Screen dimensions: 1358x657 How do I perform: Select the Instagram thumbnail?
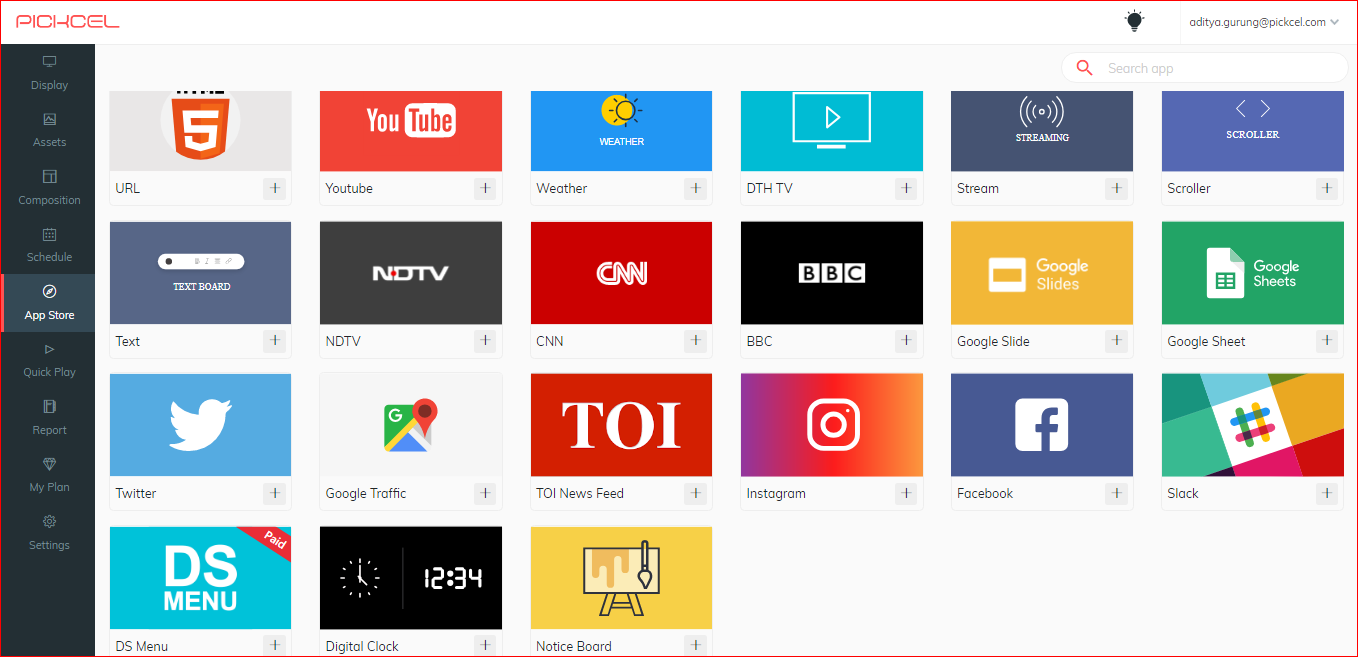pos(832,425)
